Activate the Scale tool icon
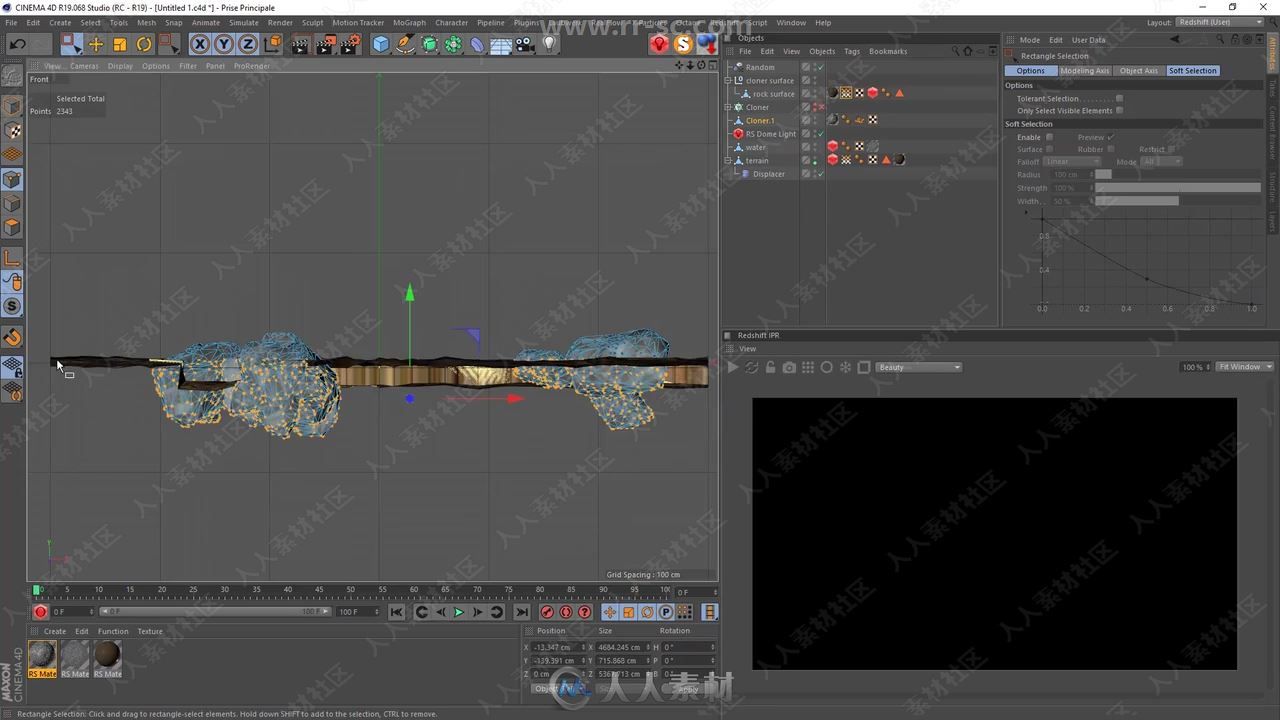 [120, 44]
